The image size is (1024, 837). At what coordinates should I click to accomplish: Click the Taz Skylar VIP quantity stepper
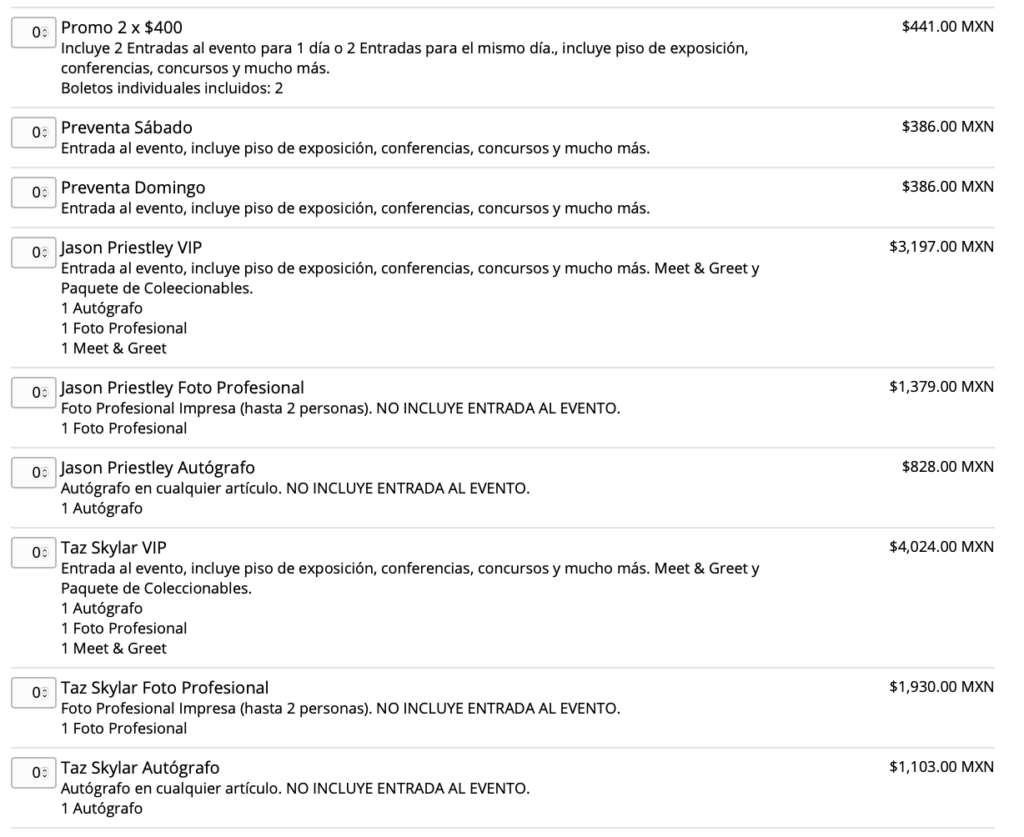pos(33,552)
